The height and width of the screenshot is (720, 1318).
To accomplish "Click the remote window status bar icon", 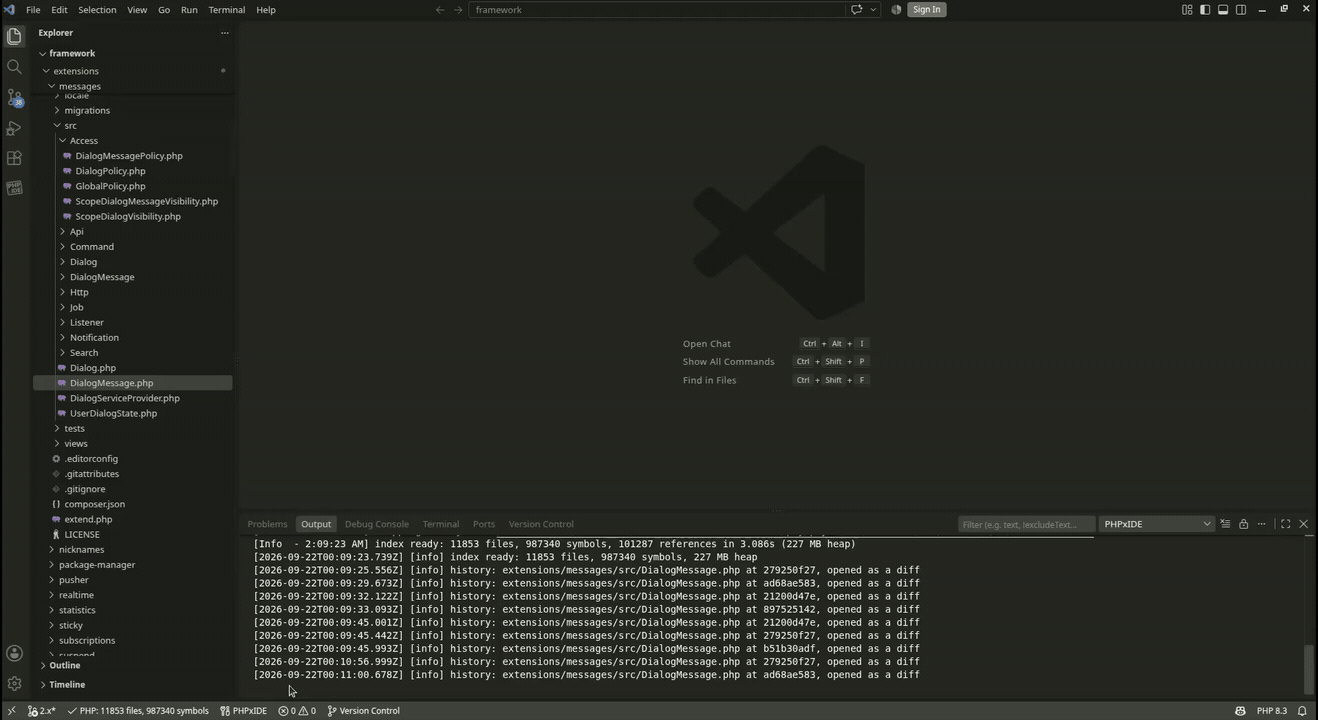I will tap(10, 711).
